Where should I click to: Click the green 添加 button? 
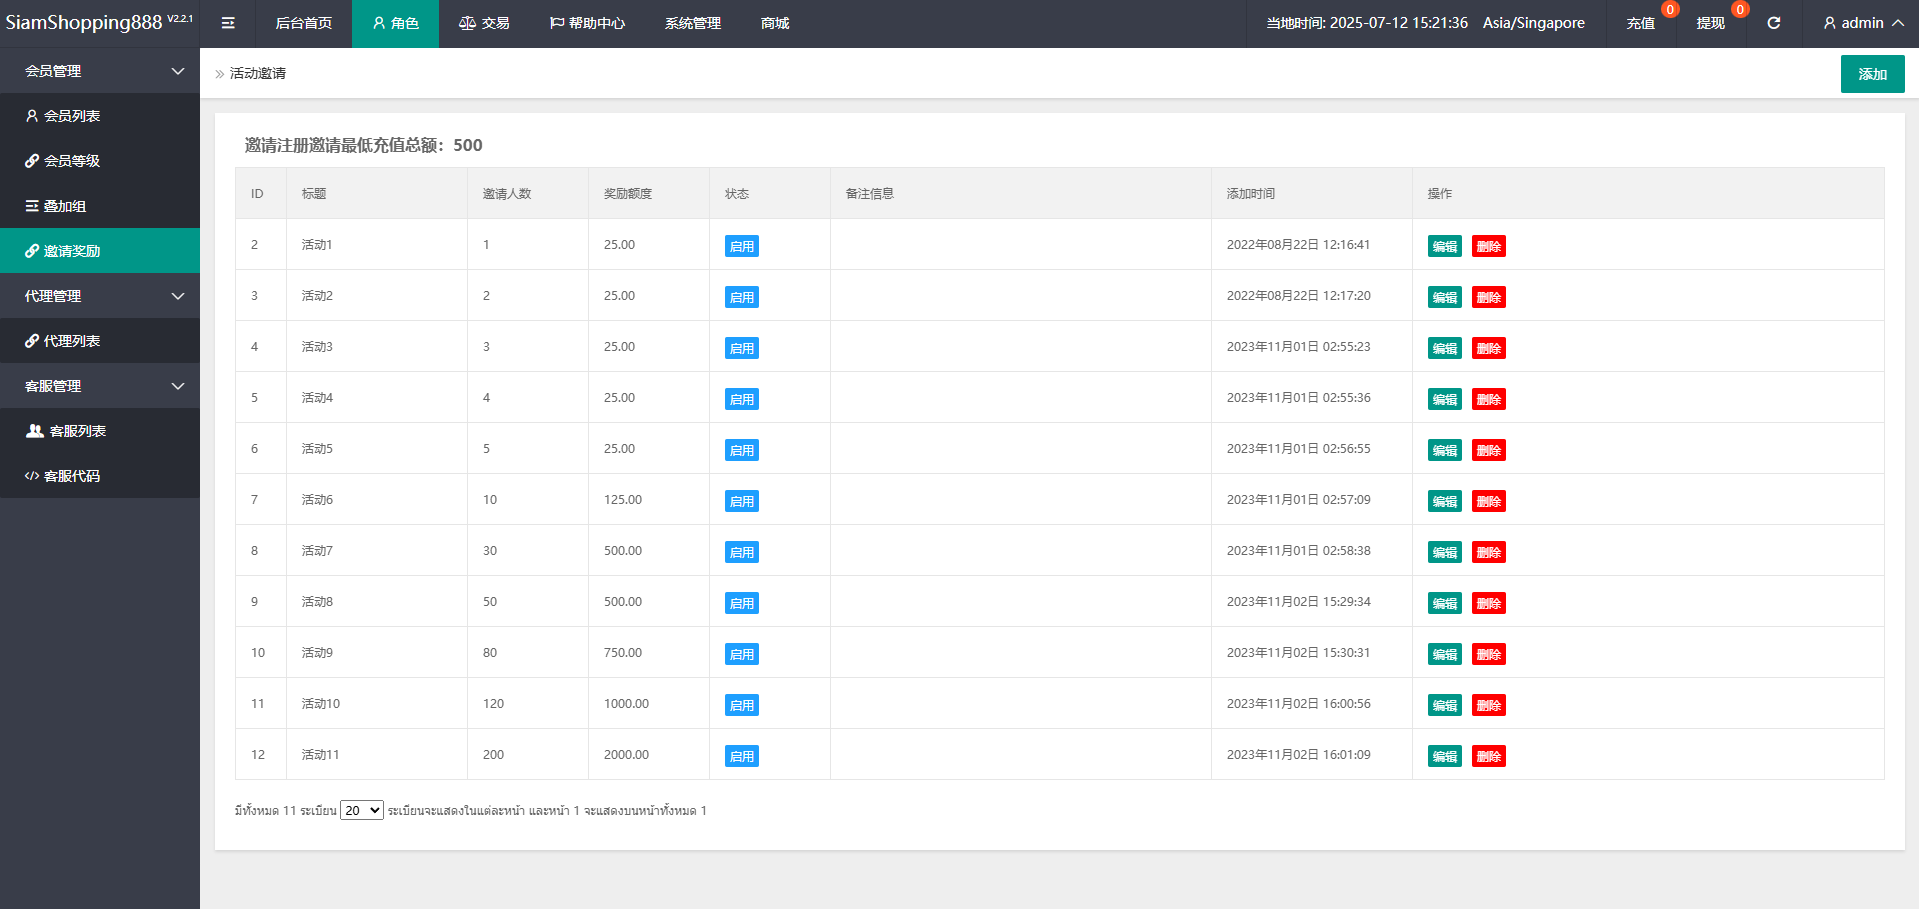pos(1872,74)
